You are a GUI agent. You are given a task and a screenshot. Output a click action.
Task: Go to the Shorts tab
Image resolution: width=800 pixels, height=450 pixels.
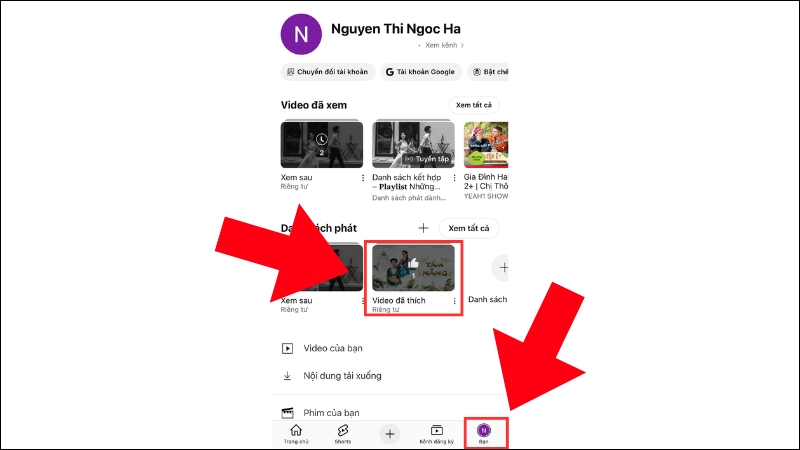pyautogui.click(x=342, y=433)
